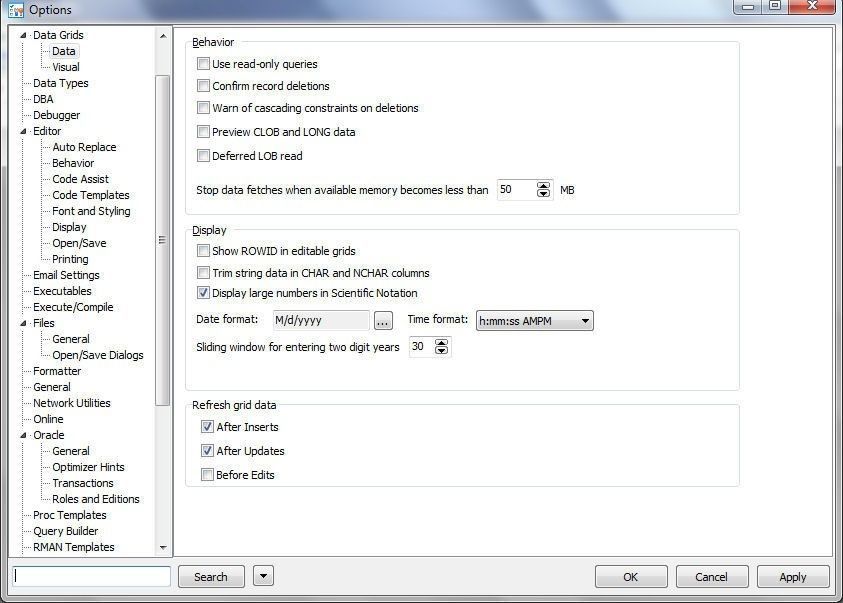
Task: Toggle Warn of cascading constraints on deletions
Action: pyautogui.click(x=203, y=107)
